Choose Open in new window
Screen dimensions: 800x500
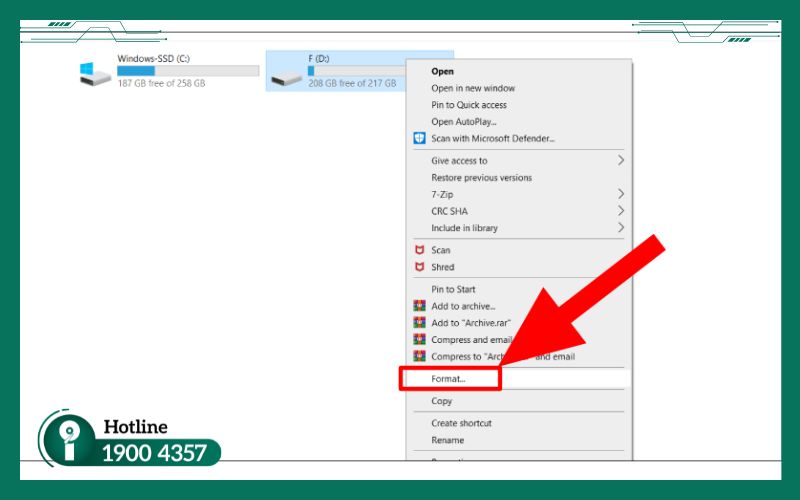coord(473,88)
